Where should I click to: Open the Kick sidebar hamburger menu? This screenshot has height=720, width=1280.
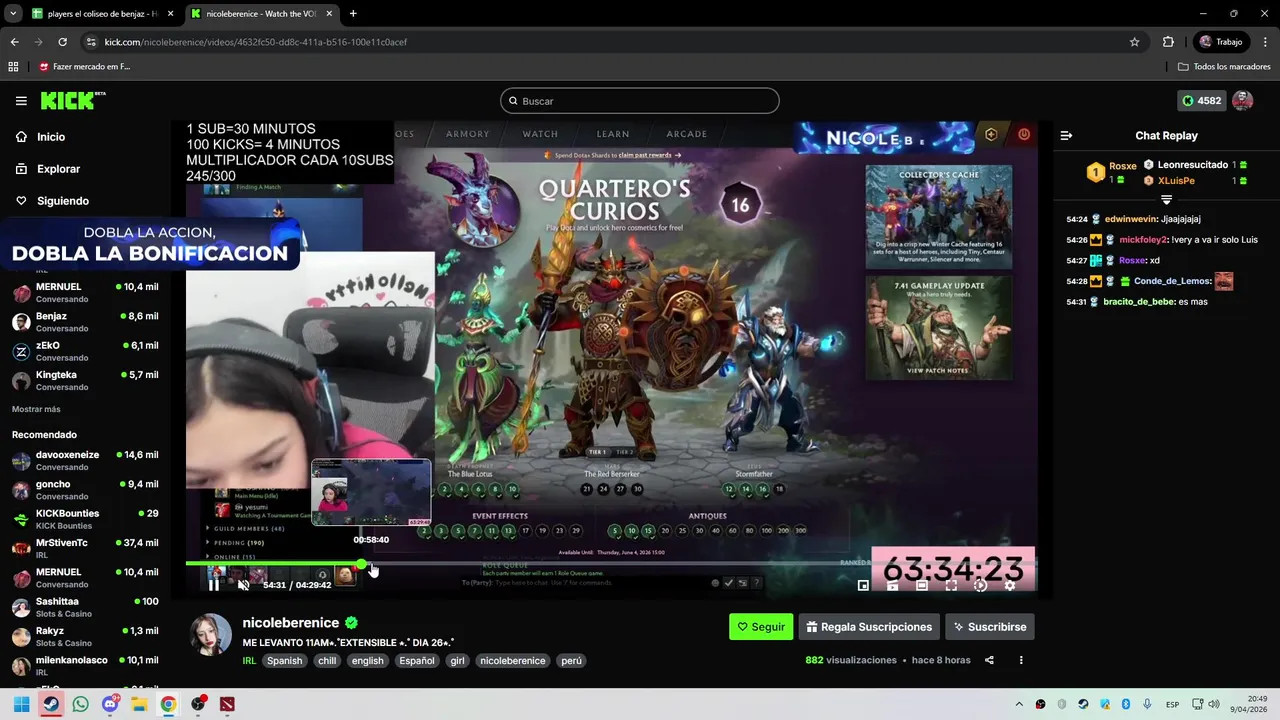21,101
